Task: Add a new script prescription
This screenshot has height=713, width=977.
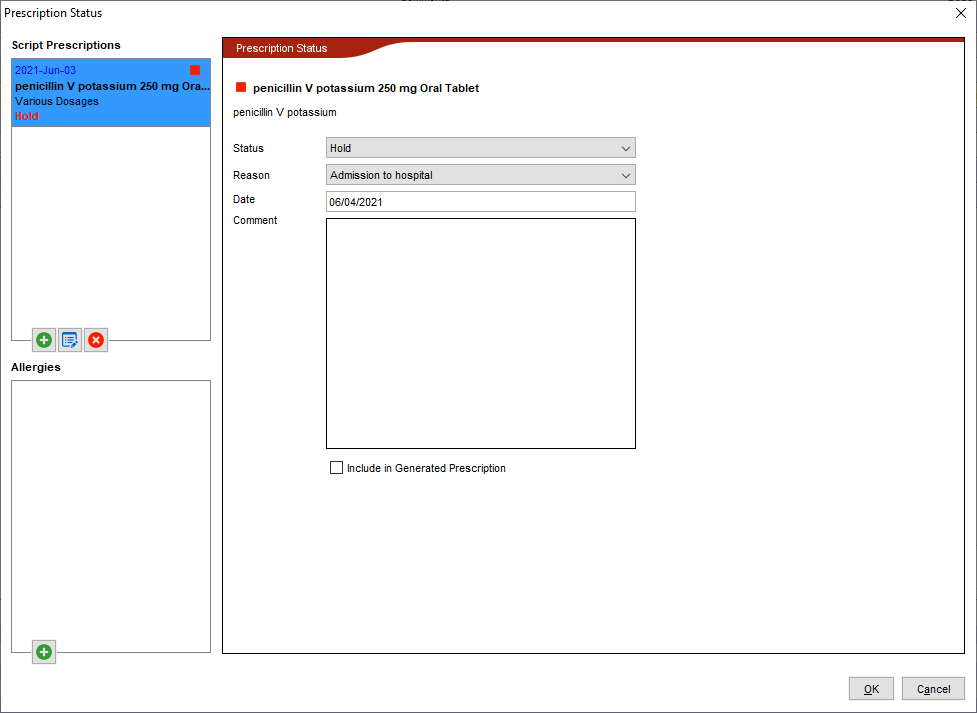Action: coord(44,340)
